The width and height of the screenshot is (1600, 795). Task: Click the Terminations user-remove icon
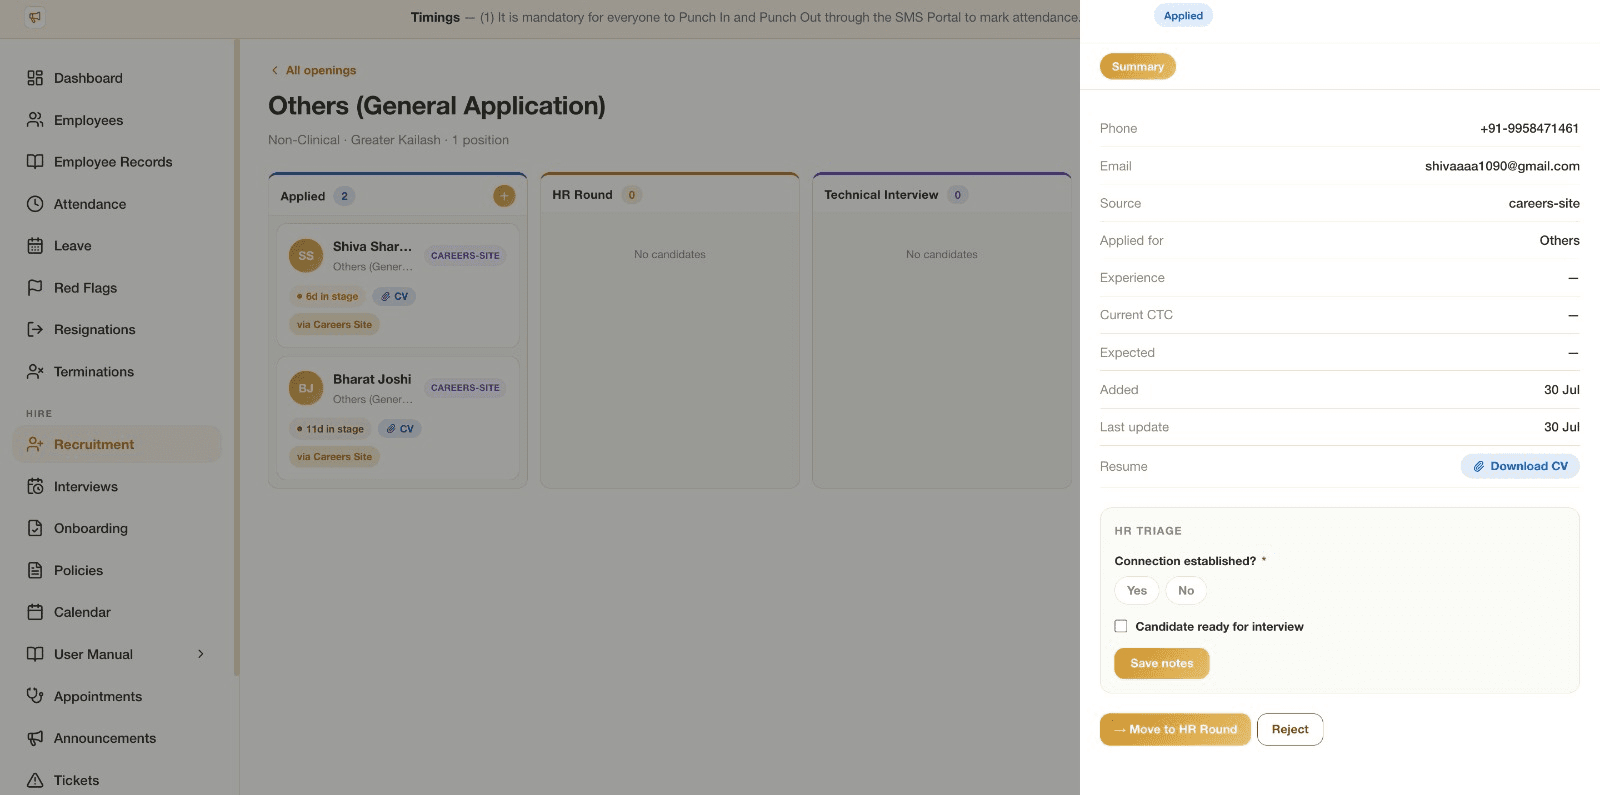pos(35,372)
